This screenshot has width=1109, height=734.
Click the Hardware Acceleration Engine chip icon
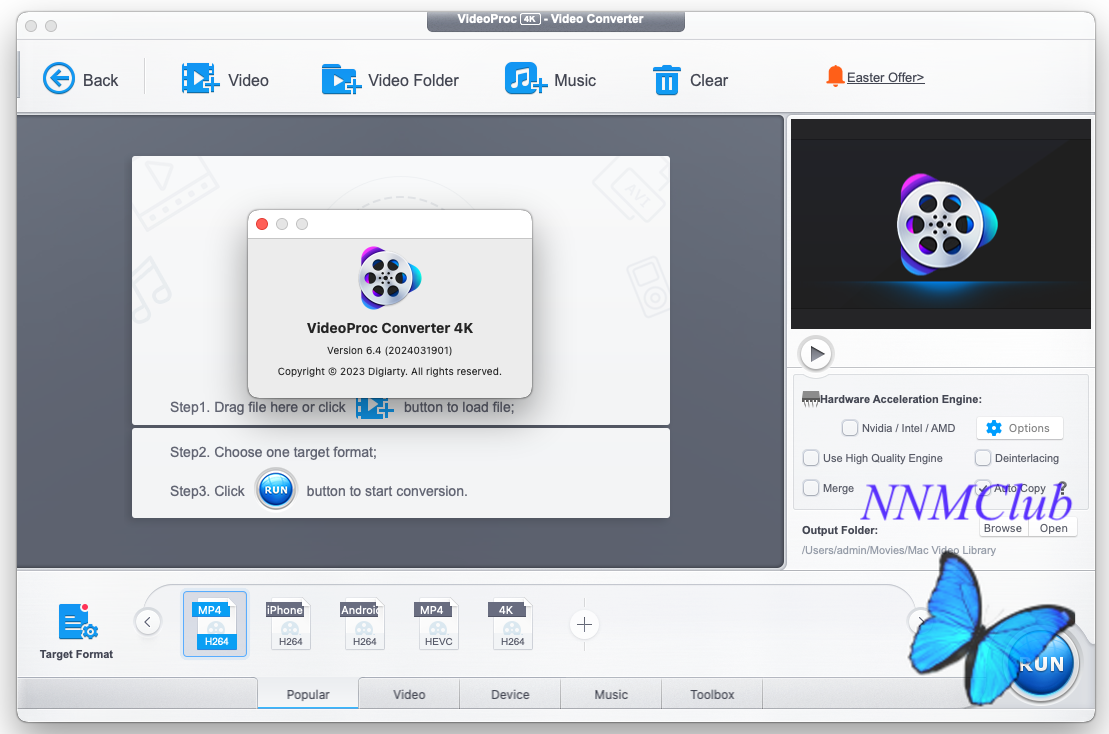tap(811, 399)
